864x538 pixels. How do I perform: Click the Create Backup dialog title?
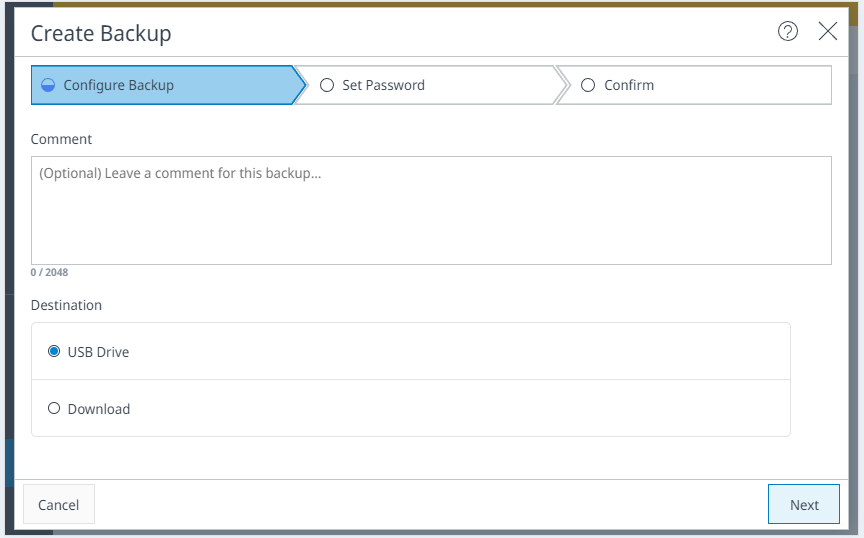101,33
